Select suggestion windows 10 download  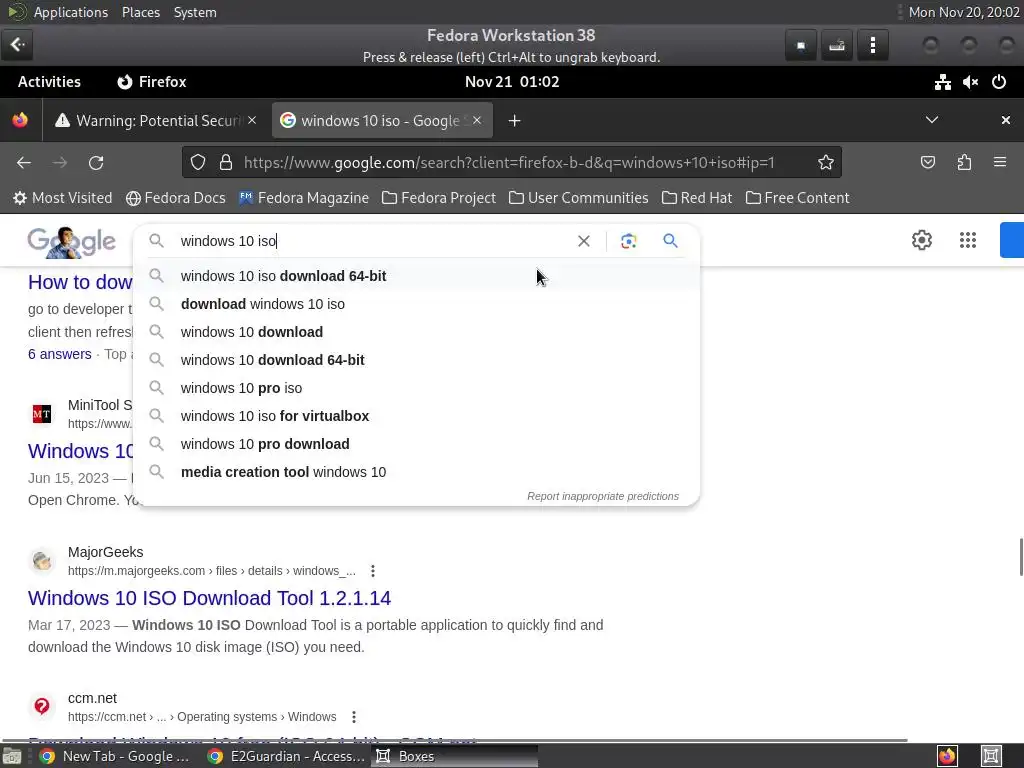[x=417, y=332]
